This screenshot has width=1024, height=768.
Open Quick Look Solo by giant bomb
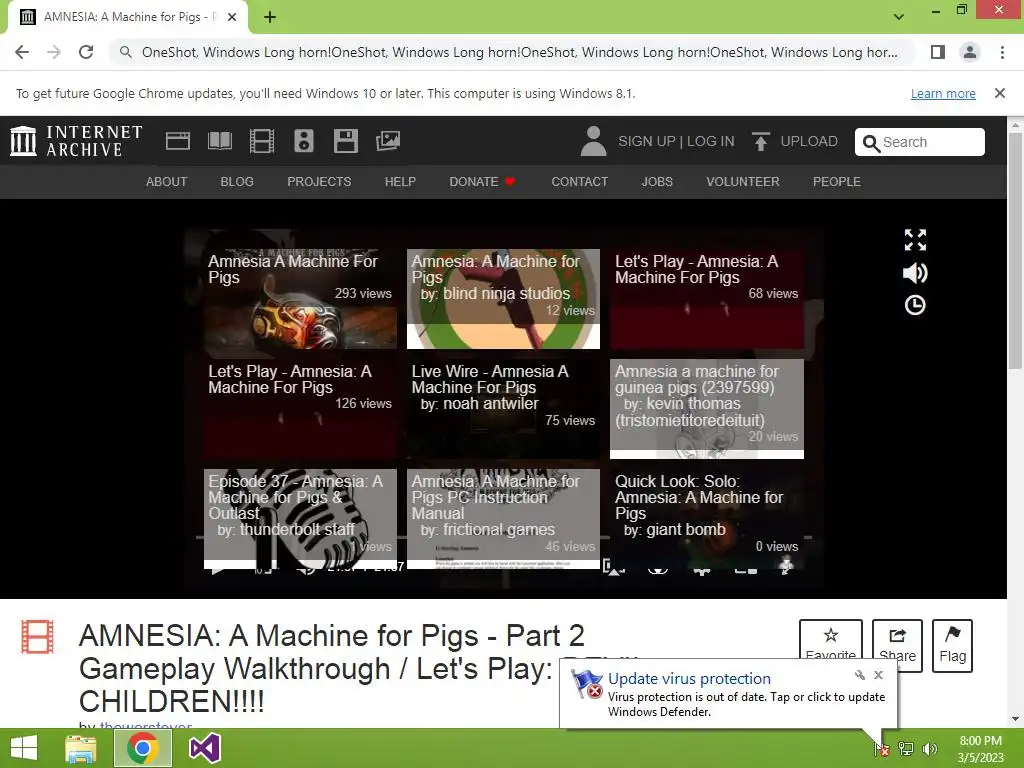click(x=707, y=519)
